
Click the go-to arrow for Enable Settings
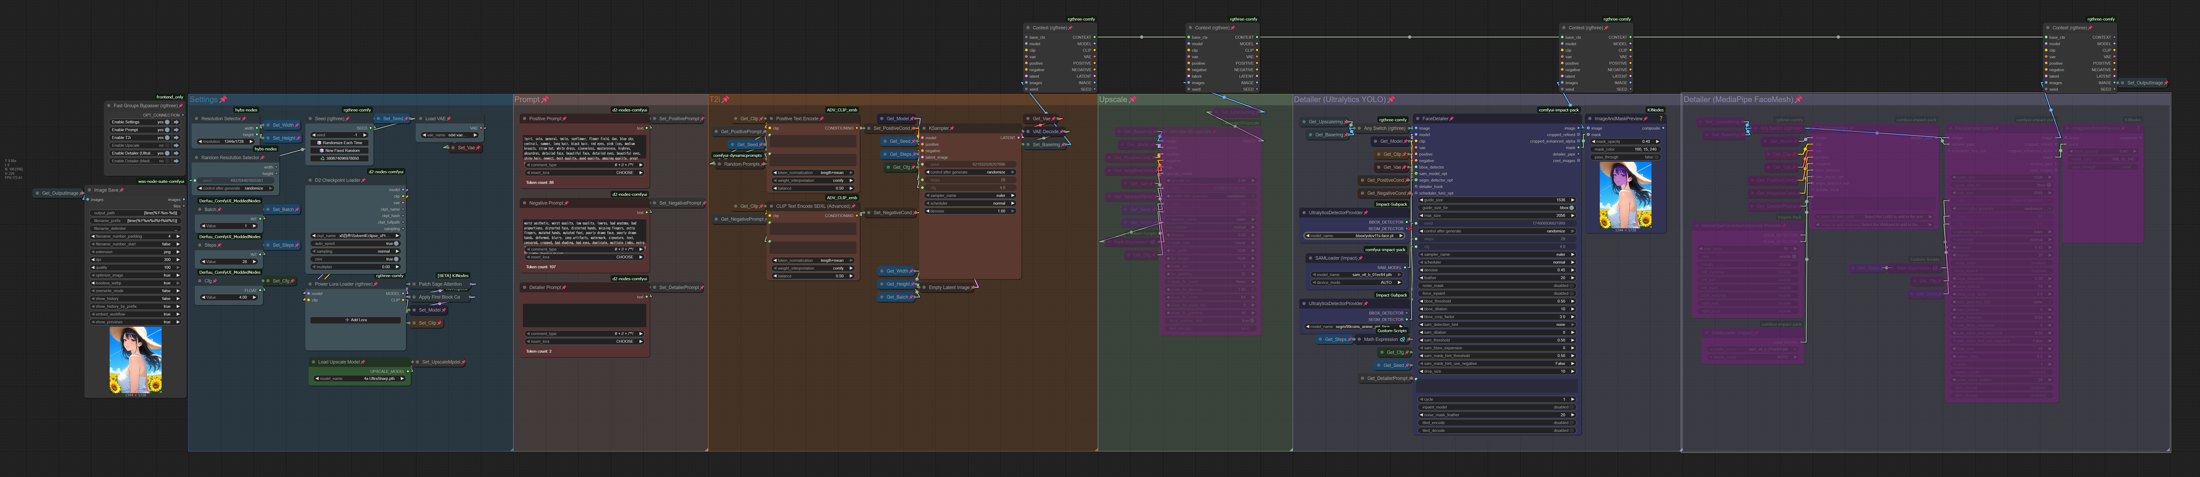[176, 122]
